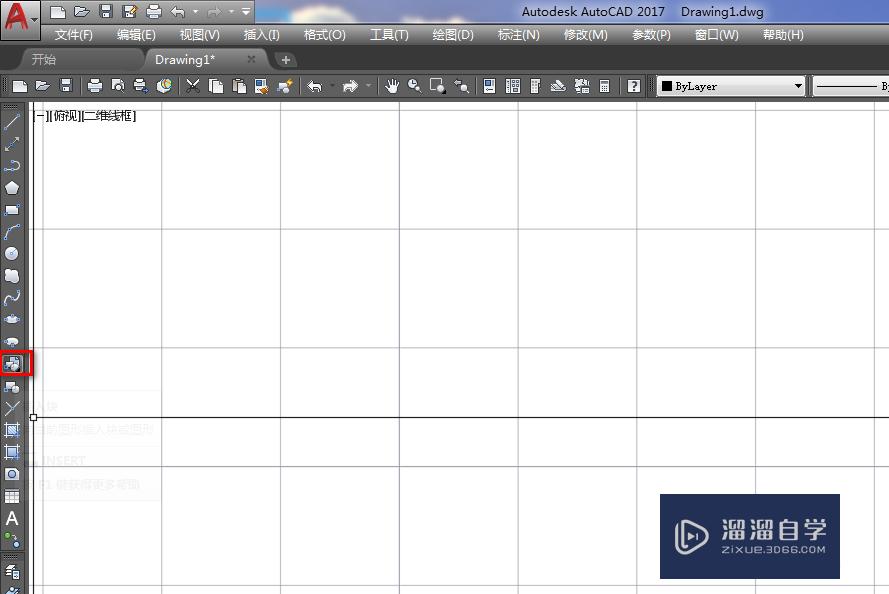Viewport: 889px width, 594px height.
Task: Click the Help question mark icon
Action: click(x=634, y=86)
